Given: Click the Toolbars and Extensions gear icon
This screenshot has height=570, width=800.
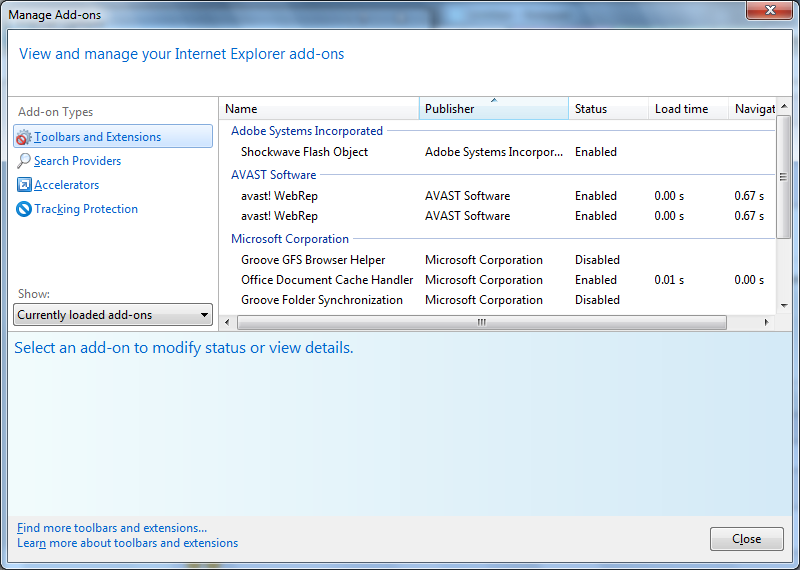Looking at the screenshot, I should point(23,137).
